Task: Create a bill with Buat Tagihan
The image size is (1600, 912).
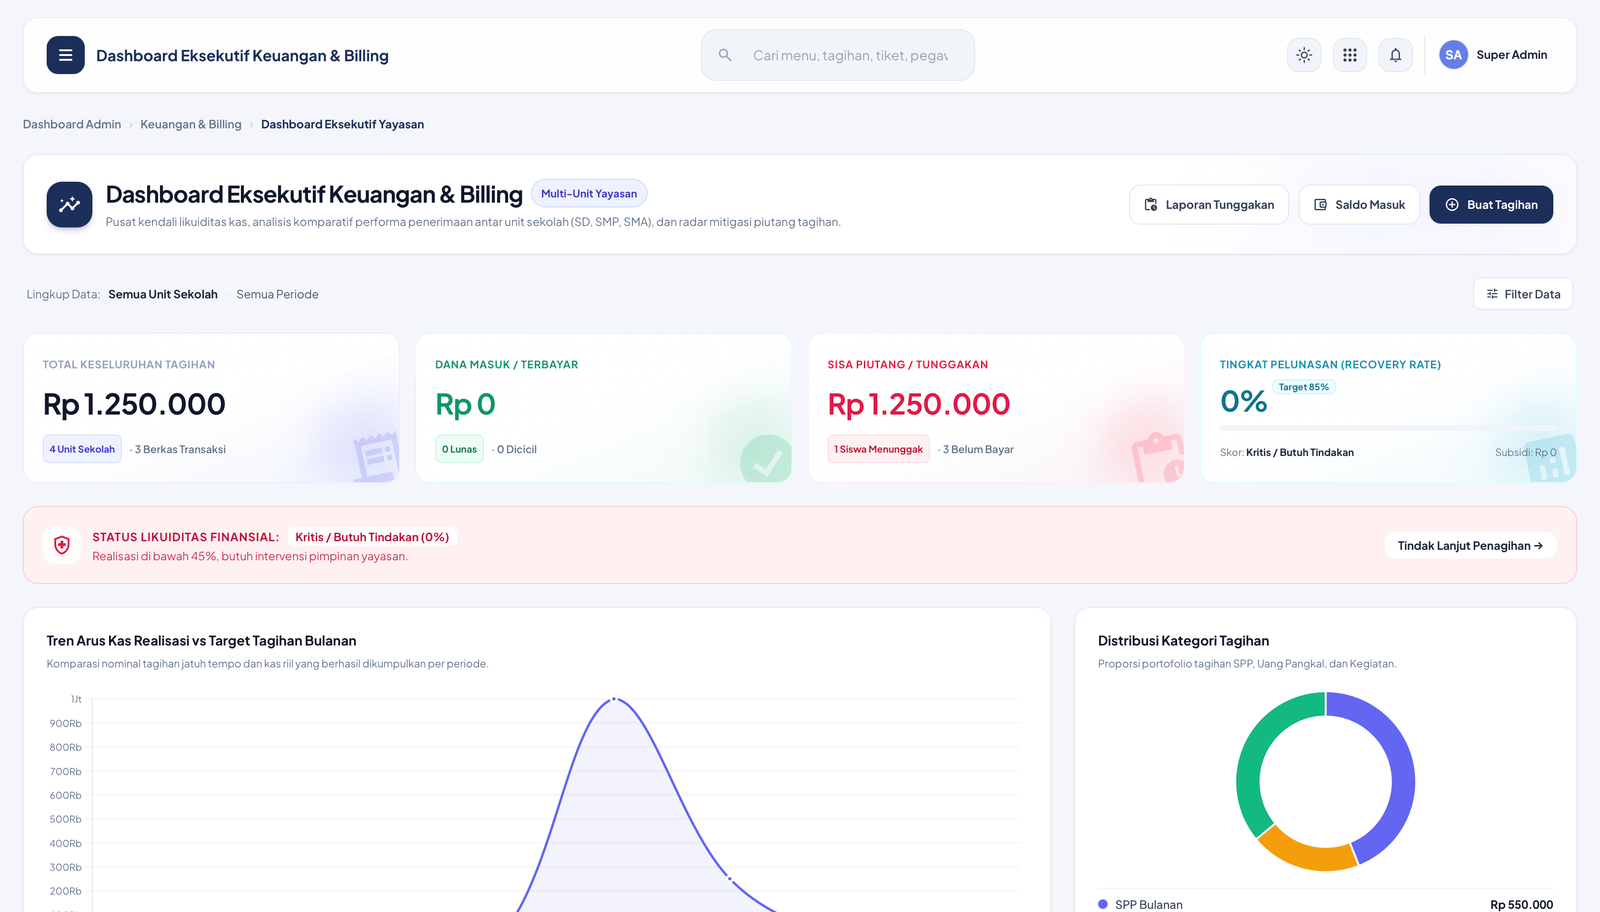Action: coord(1491,205)
